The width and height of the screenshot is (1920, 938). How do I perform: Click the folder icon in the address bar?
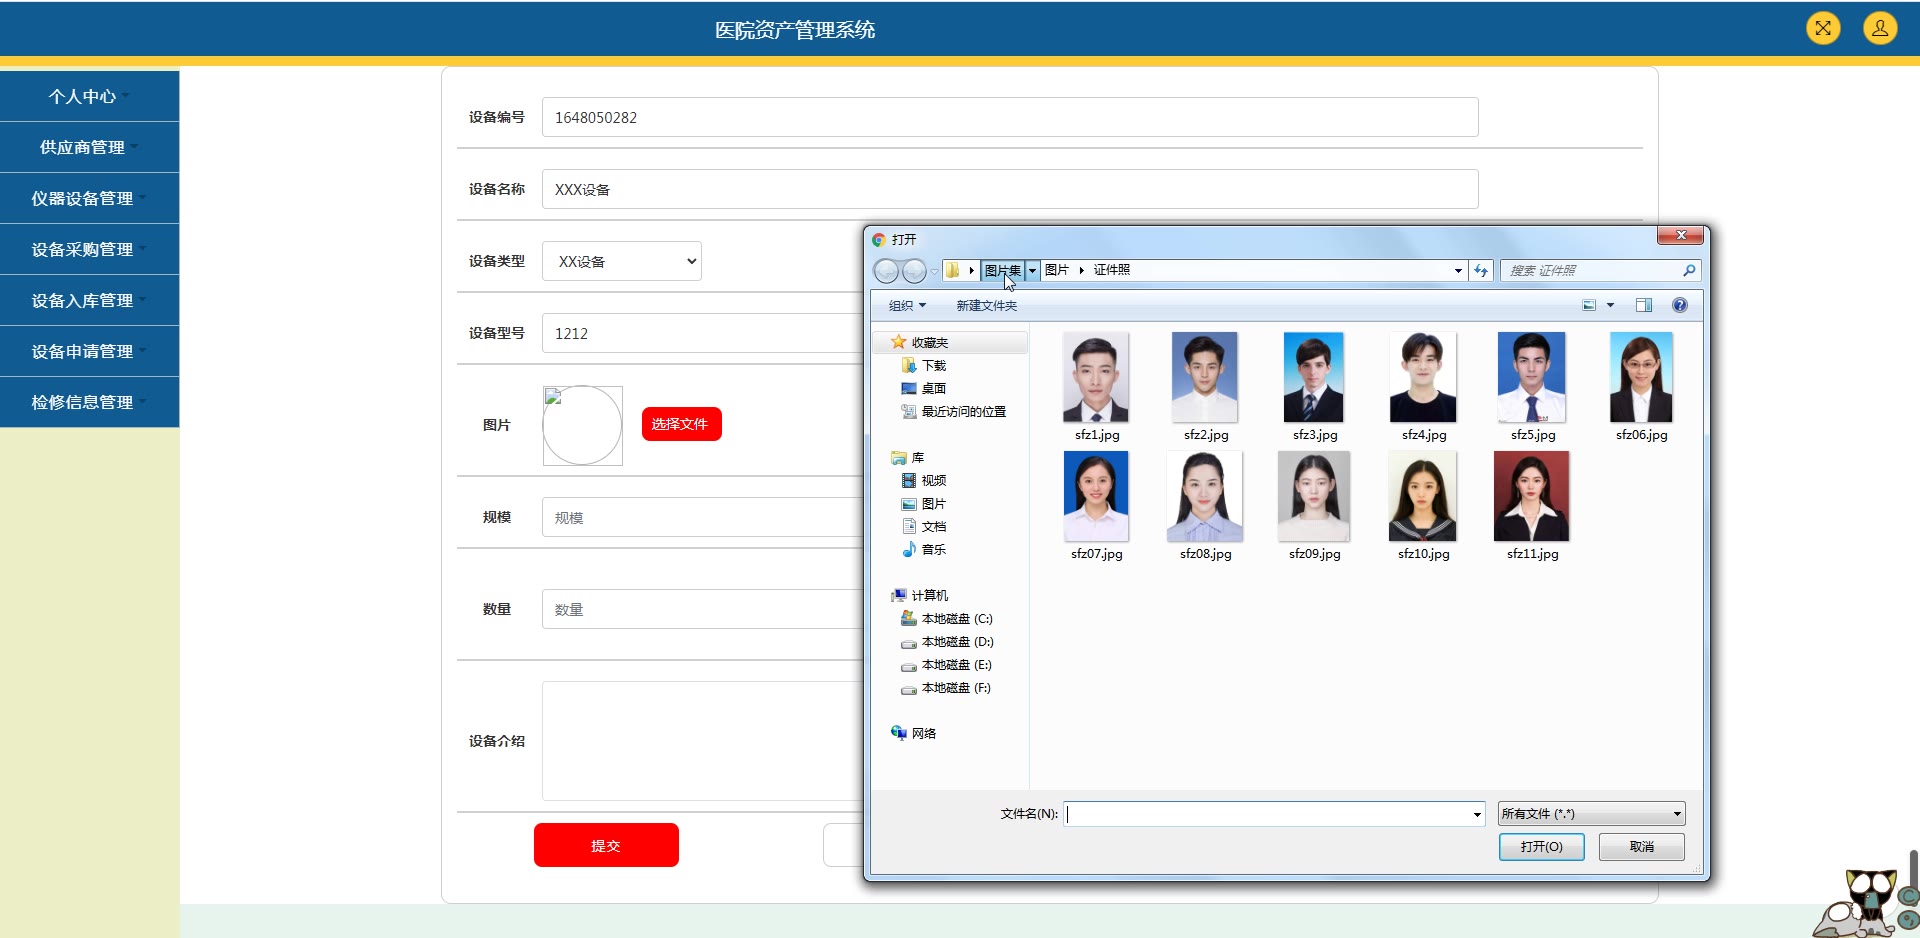coord(952,270)
